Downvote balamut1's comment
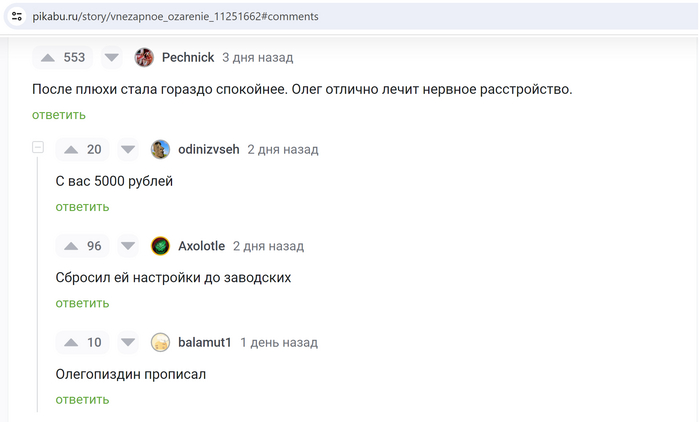 [127, 342]
